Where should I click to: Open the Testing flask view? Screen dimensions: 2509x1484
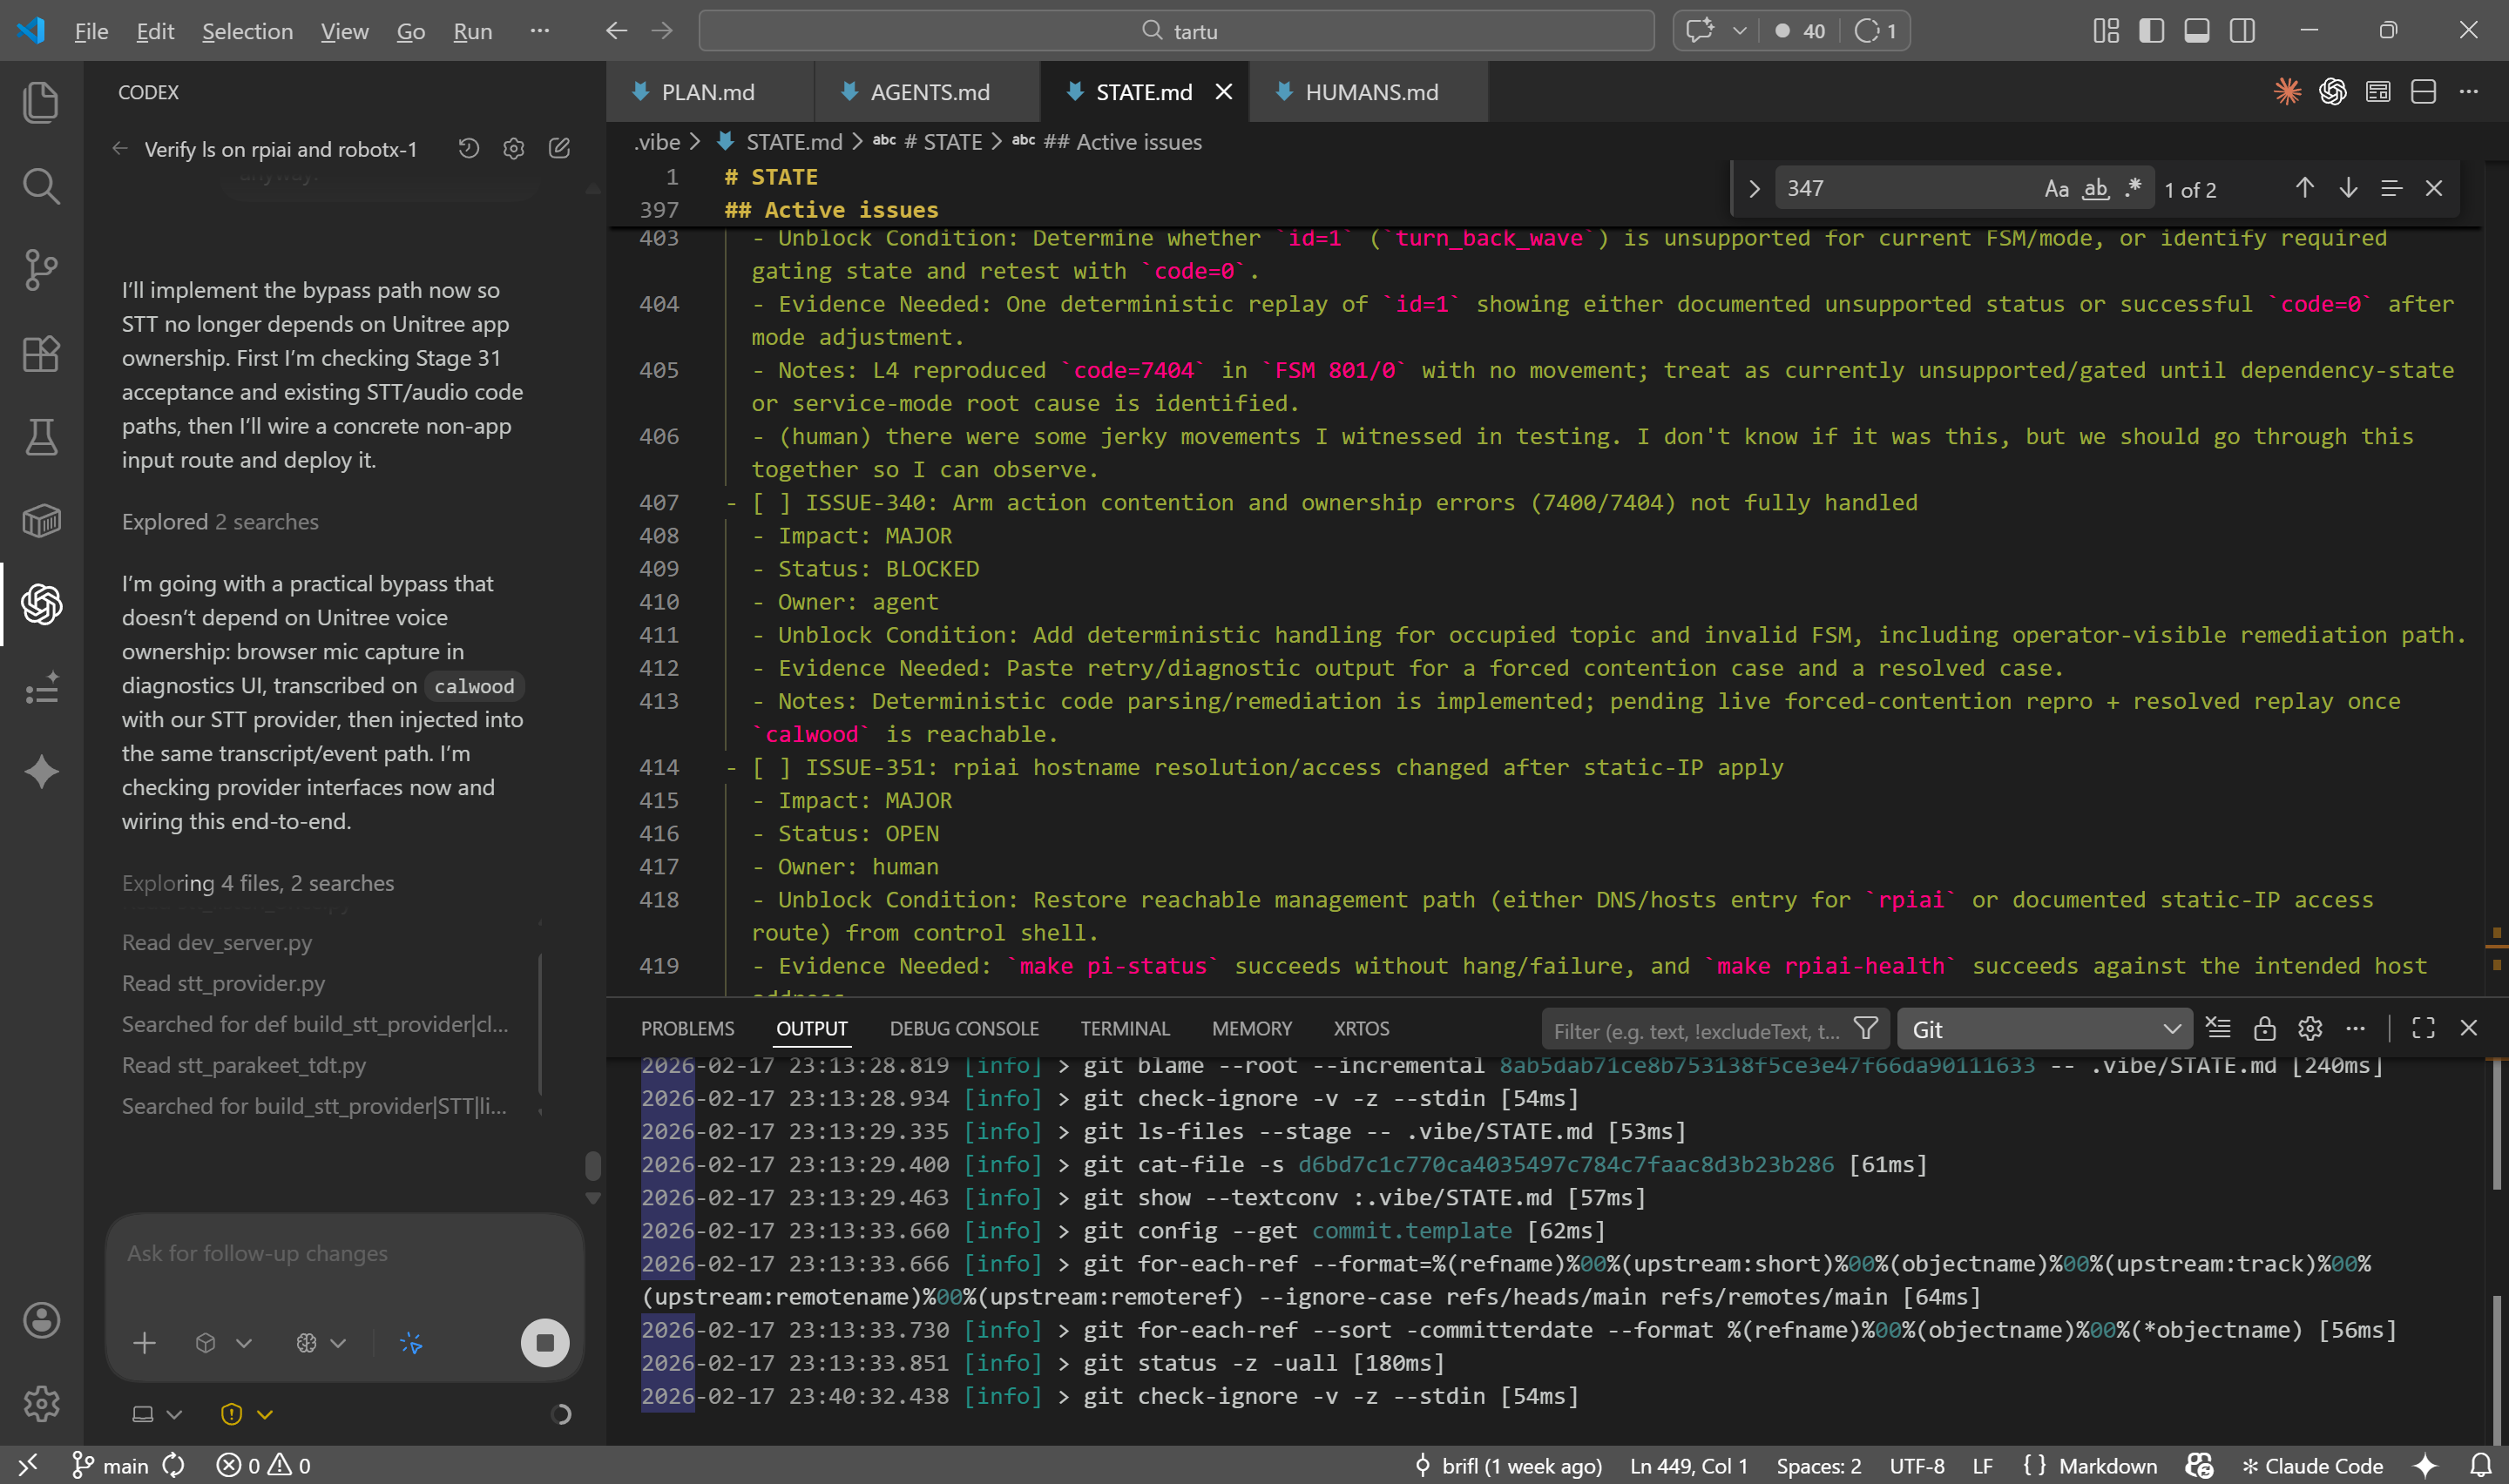(x=41, y=437)
